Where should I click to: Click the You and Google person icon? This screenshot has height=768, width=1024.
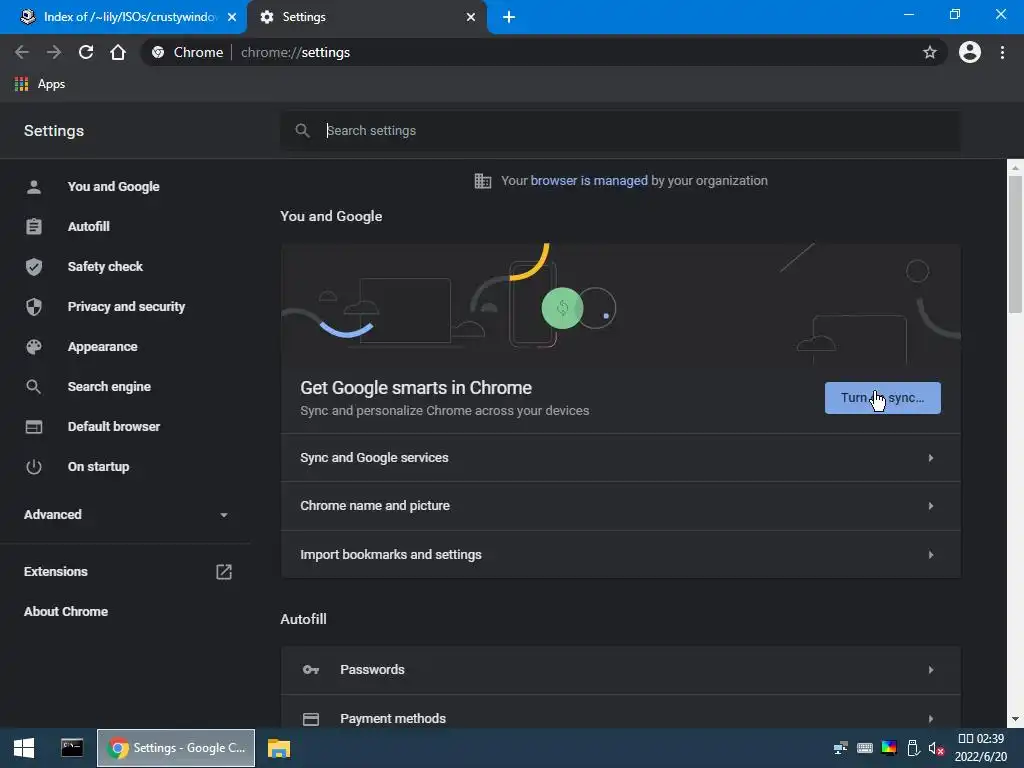click(34, 187)
